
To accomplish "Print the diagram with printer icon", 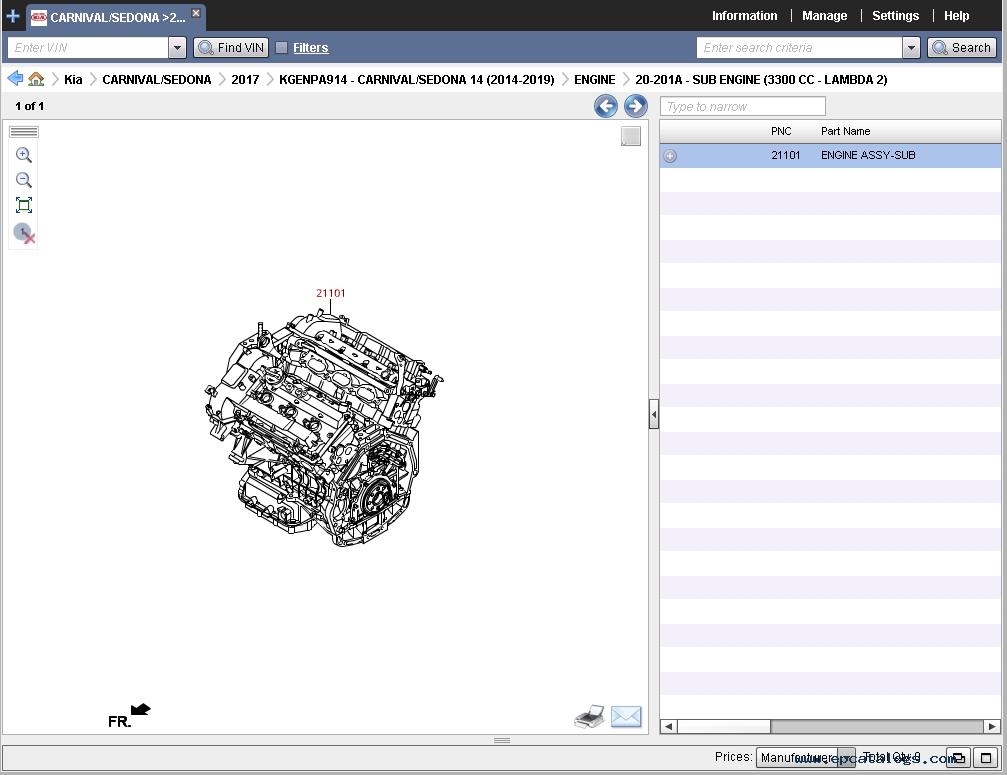I will [589, 717].
